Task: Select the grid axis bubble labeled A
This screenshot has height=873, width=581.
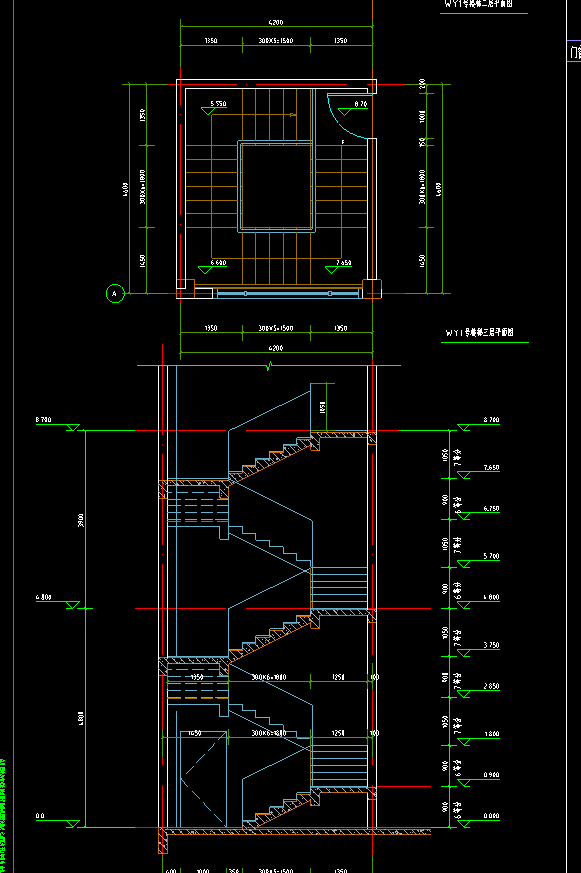Action: [115, 293]
